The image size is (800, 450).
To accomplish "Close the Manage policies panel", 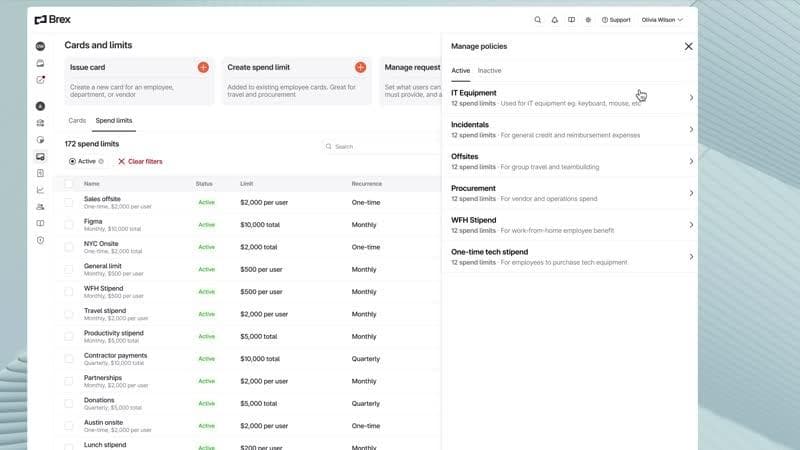I will (688, 46).
